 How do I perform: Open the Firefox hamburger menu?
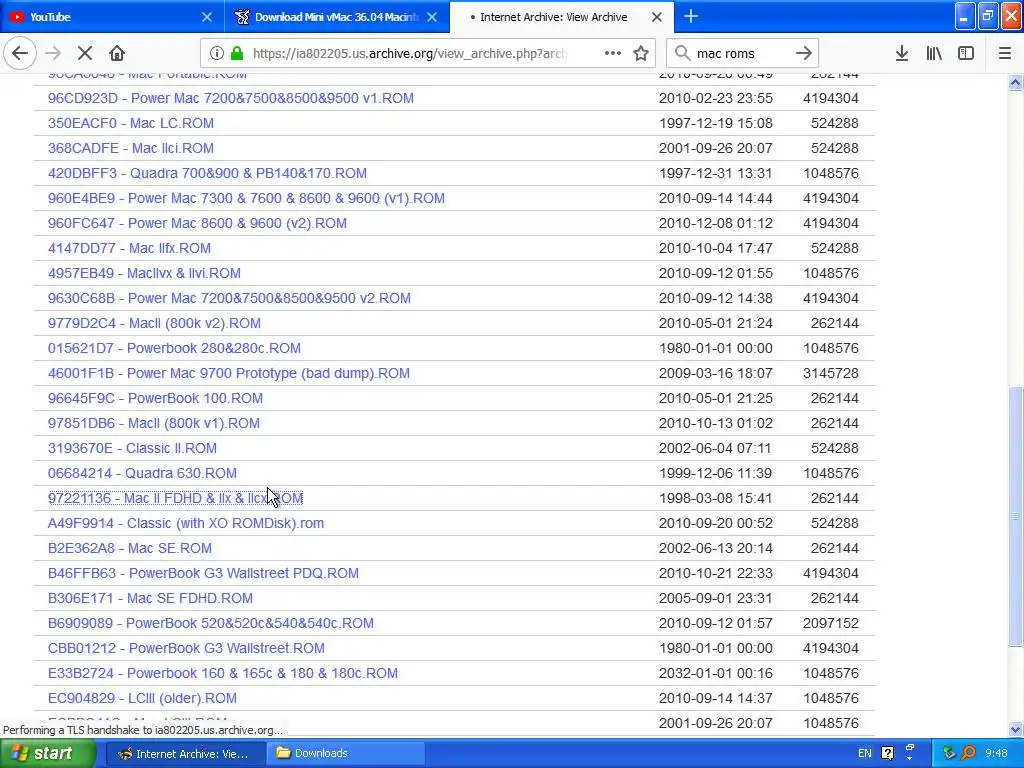coord(1005,54)
